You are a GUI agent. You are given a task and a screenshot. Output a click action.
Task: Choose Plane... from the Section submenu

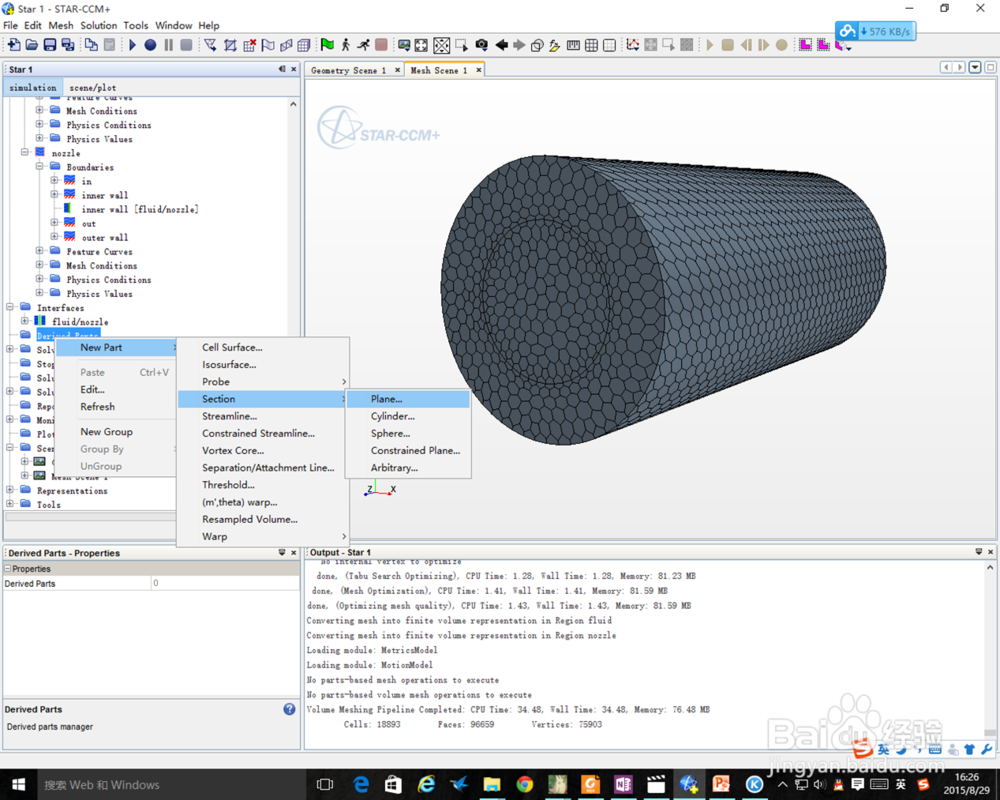click(408, 399)
